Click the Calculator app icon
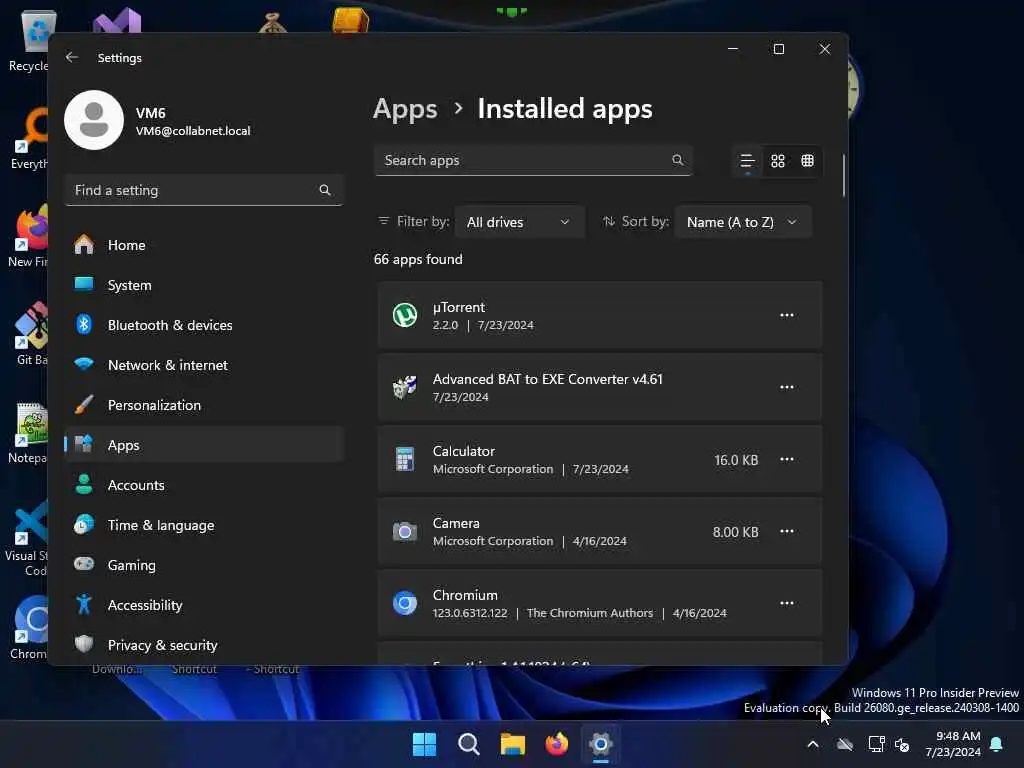The height and width of the screenshot is (768, 1024). [x=405, y=459]
